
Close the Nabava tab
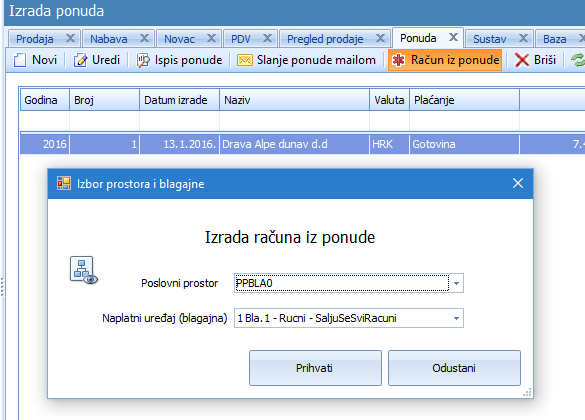[x=144, y=38]
